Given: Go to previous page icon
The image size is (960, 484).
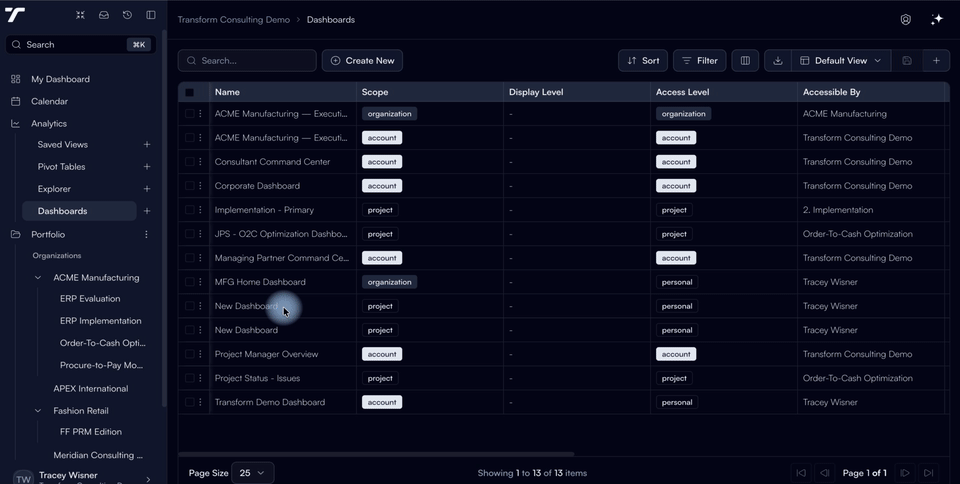Looking at the screenshot, I should (x=825, y=472).
